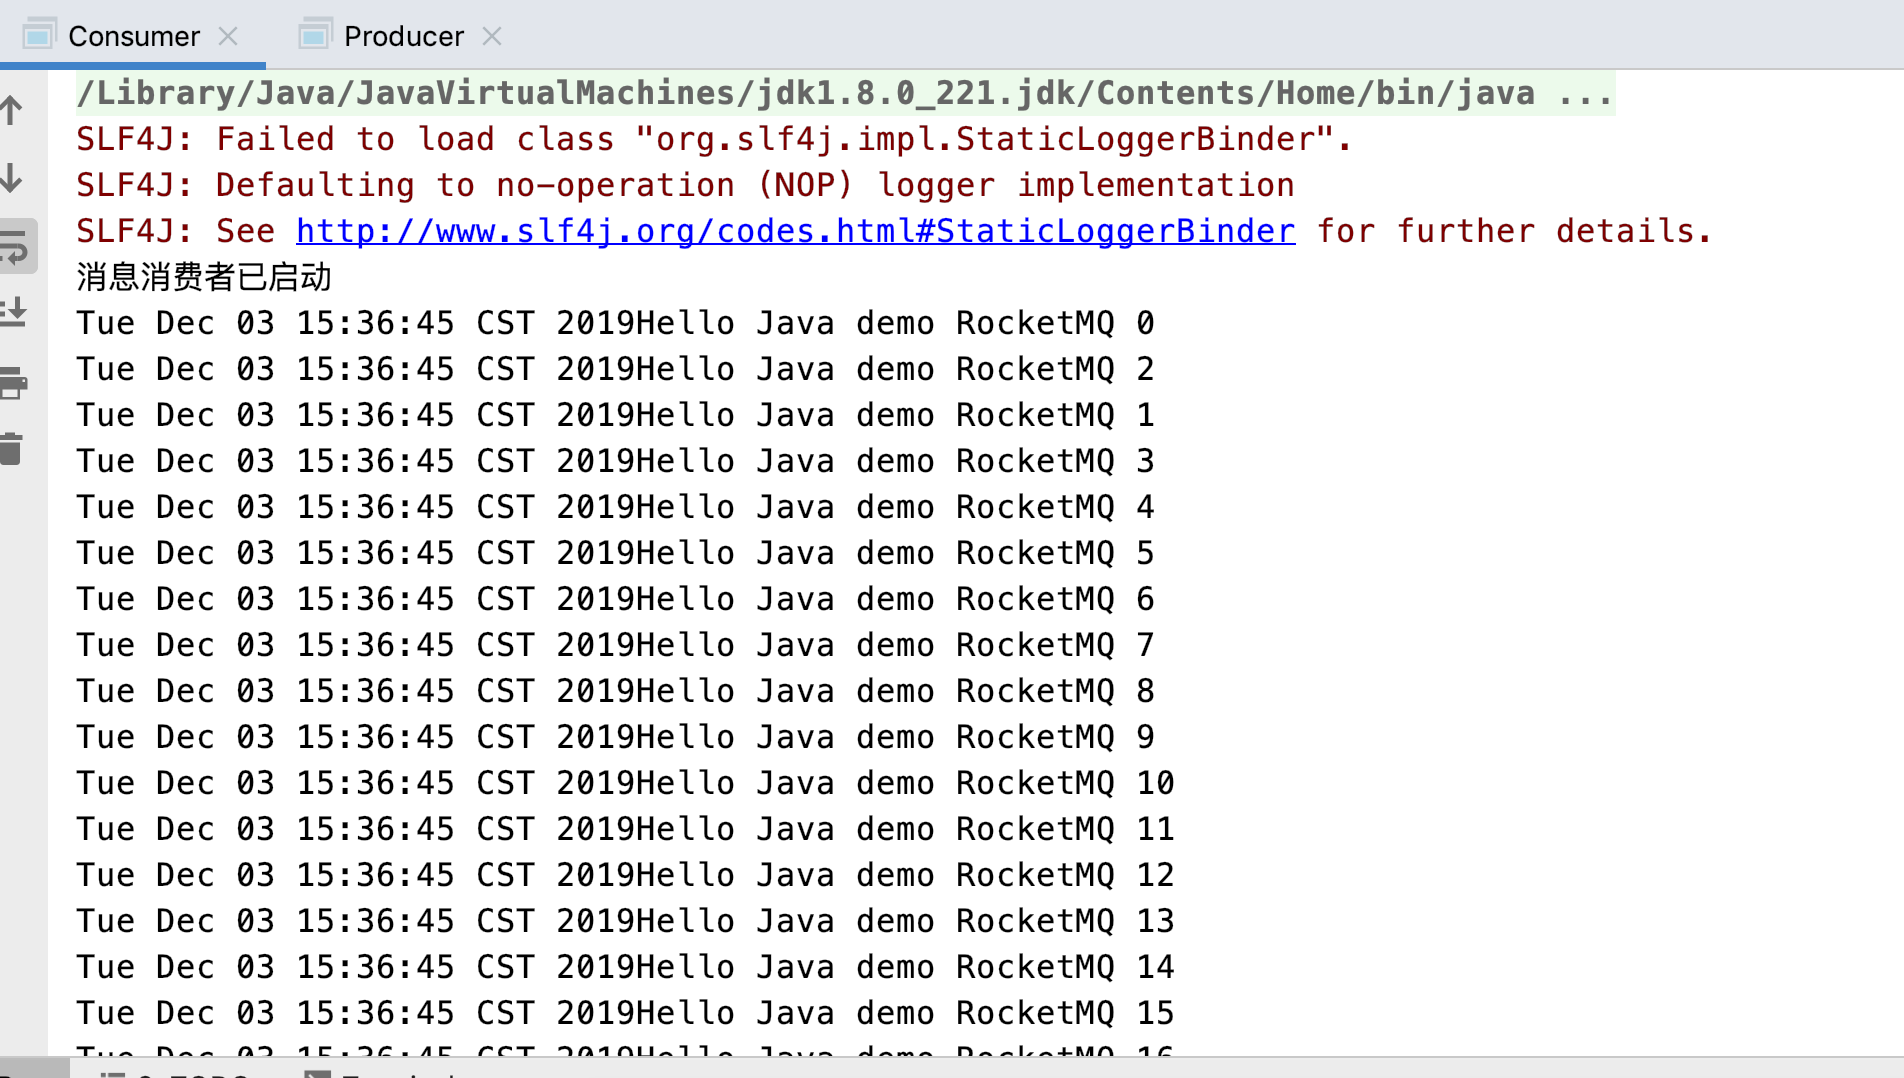
Task: Click the log line ending 'RocketMQ 7'
Action: pos(615,645)
